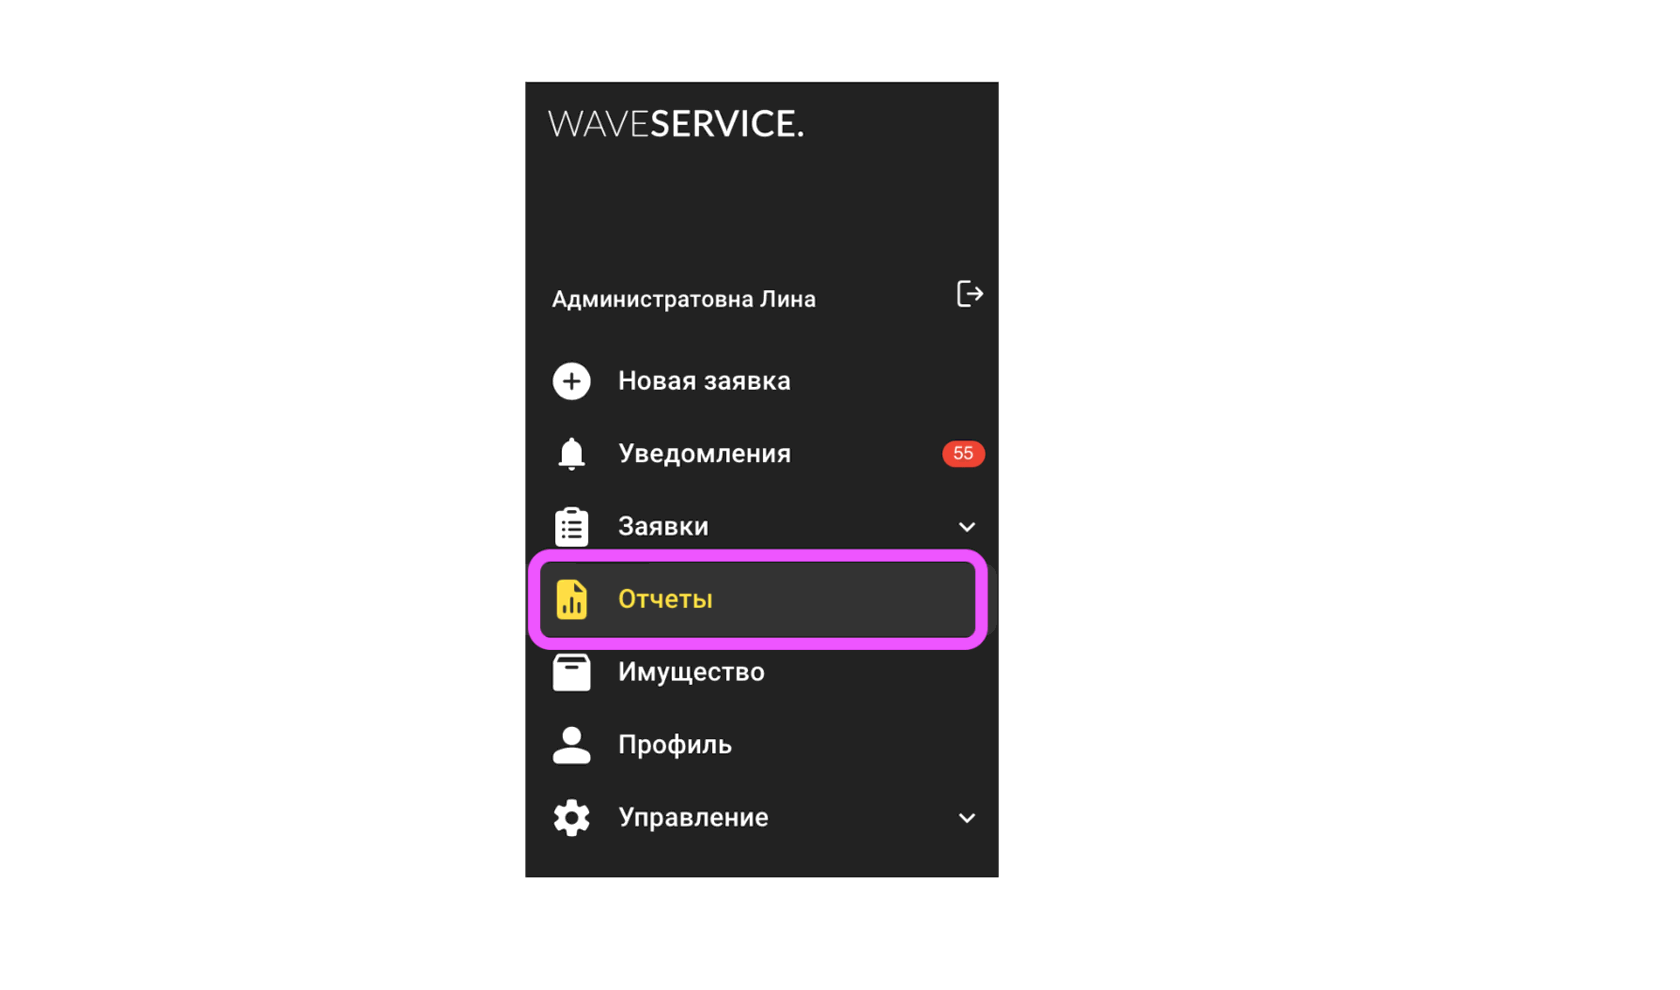Click the Управление menu label
Image resolution: width=1680 pixels, height=990 pixels.
693,818
